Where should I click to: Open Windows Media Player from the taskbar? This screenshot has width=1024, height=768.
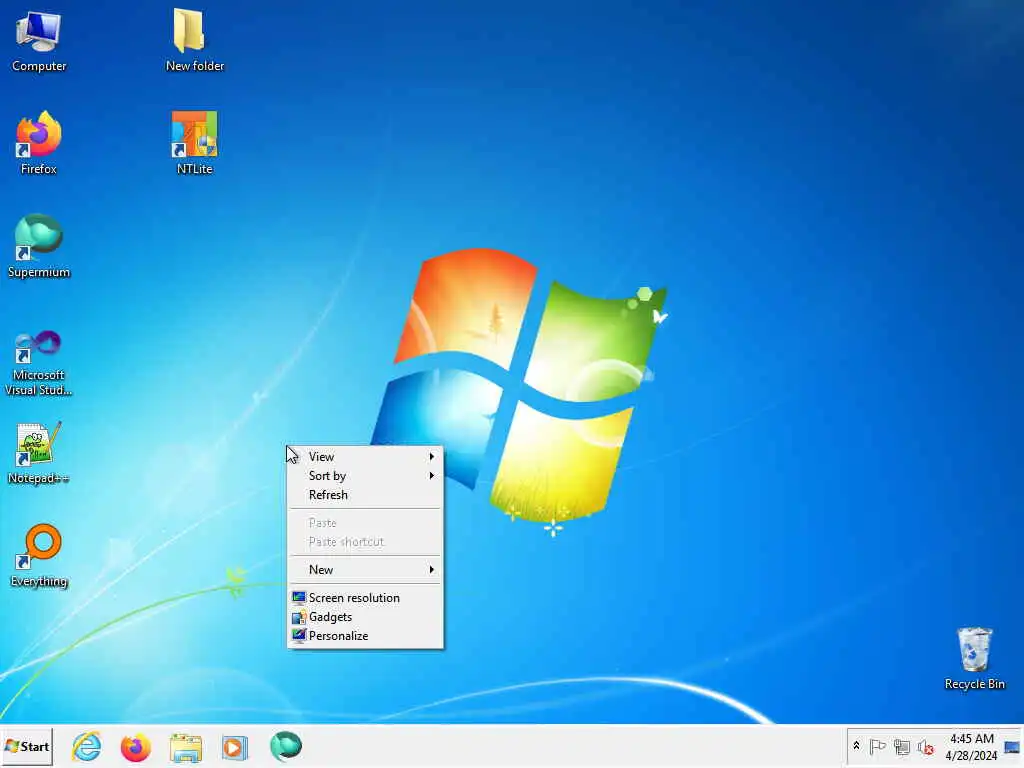(x=235, y=746)
